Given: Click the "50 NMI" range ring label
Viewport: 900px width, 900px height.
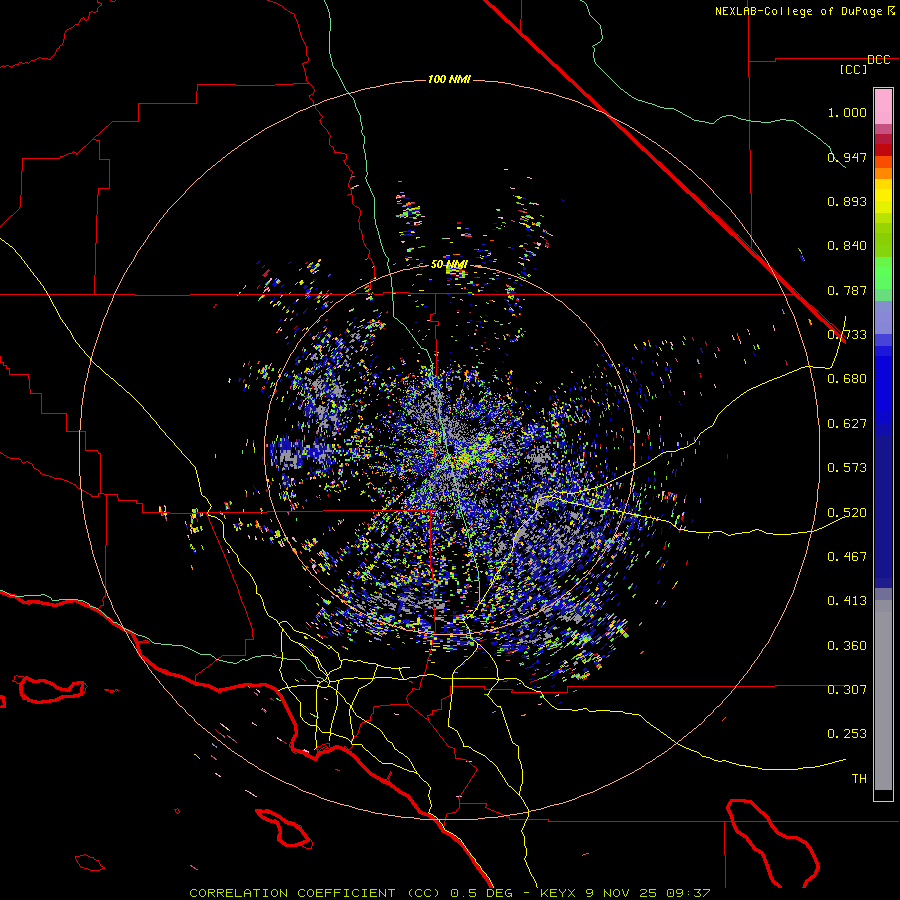Looking at the screenshot, I should (x=449, y=265).
